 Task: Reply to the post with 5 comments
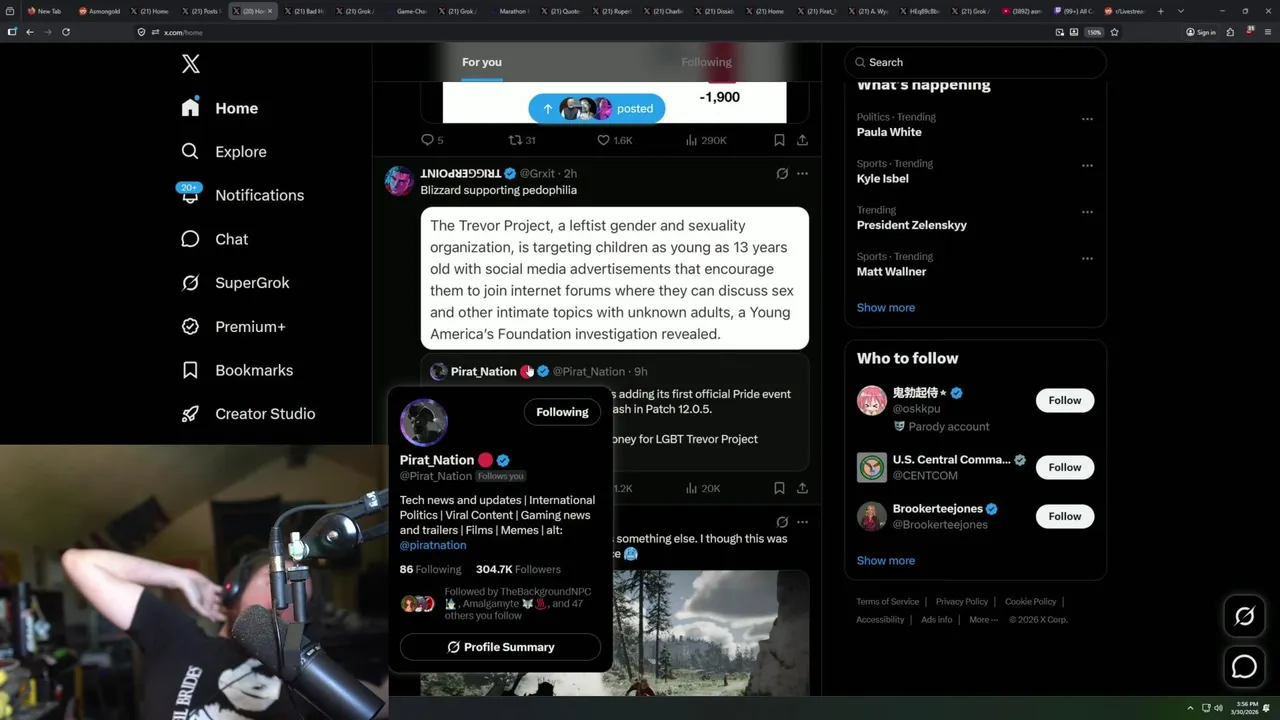coord(432,140)
